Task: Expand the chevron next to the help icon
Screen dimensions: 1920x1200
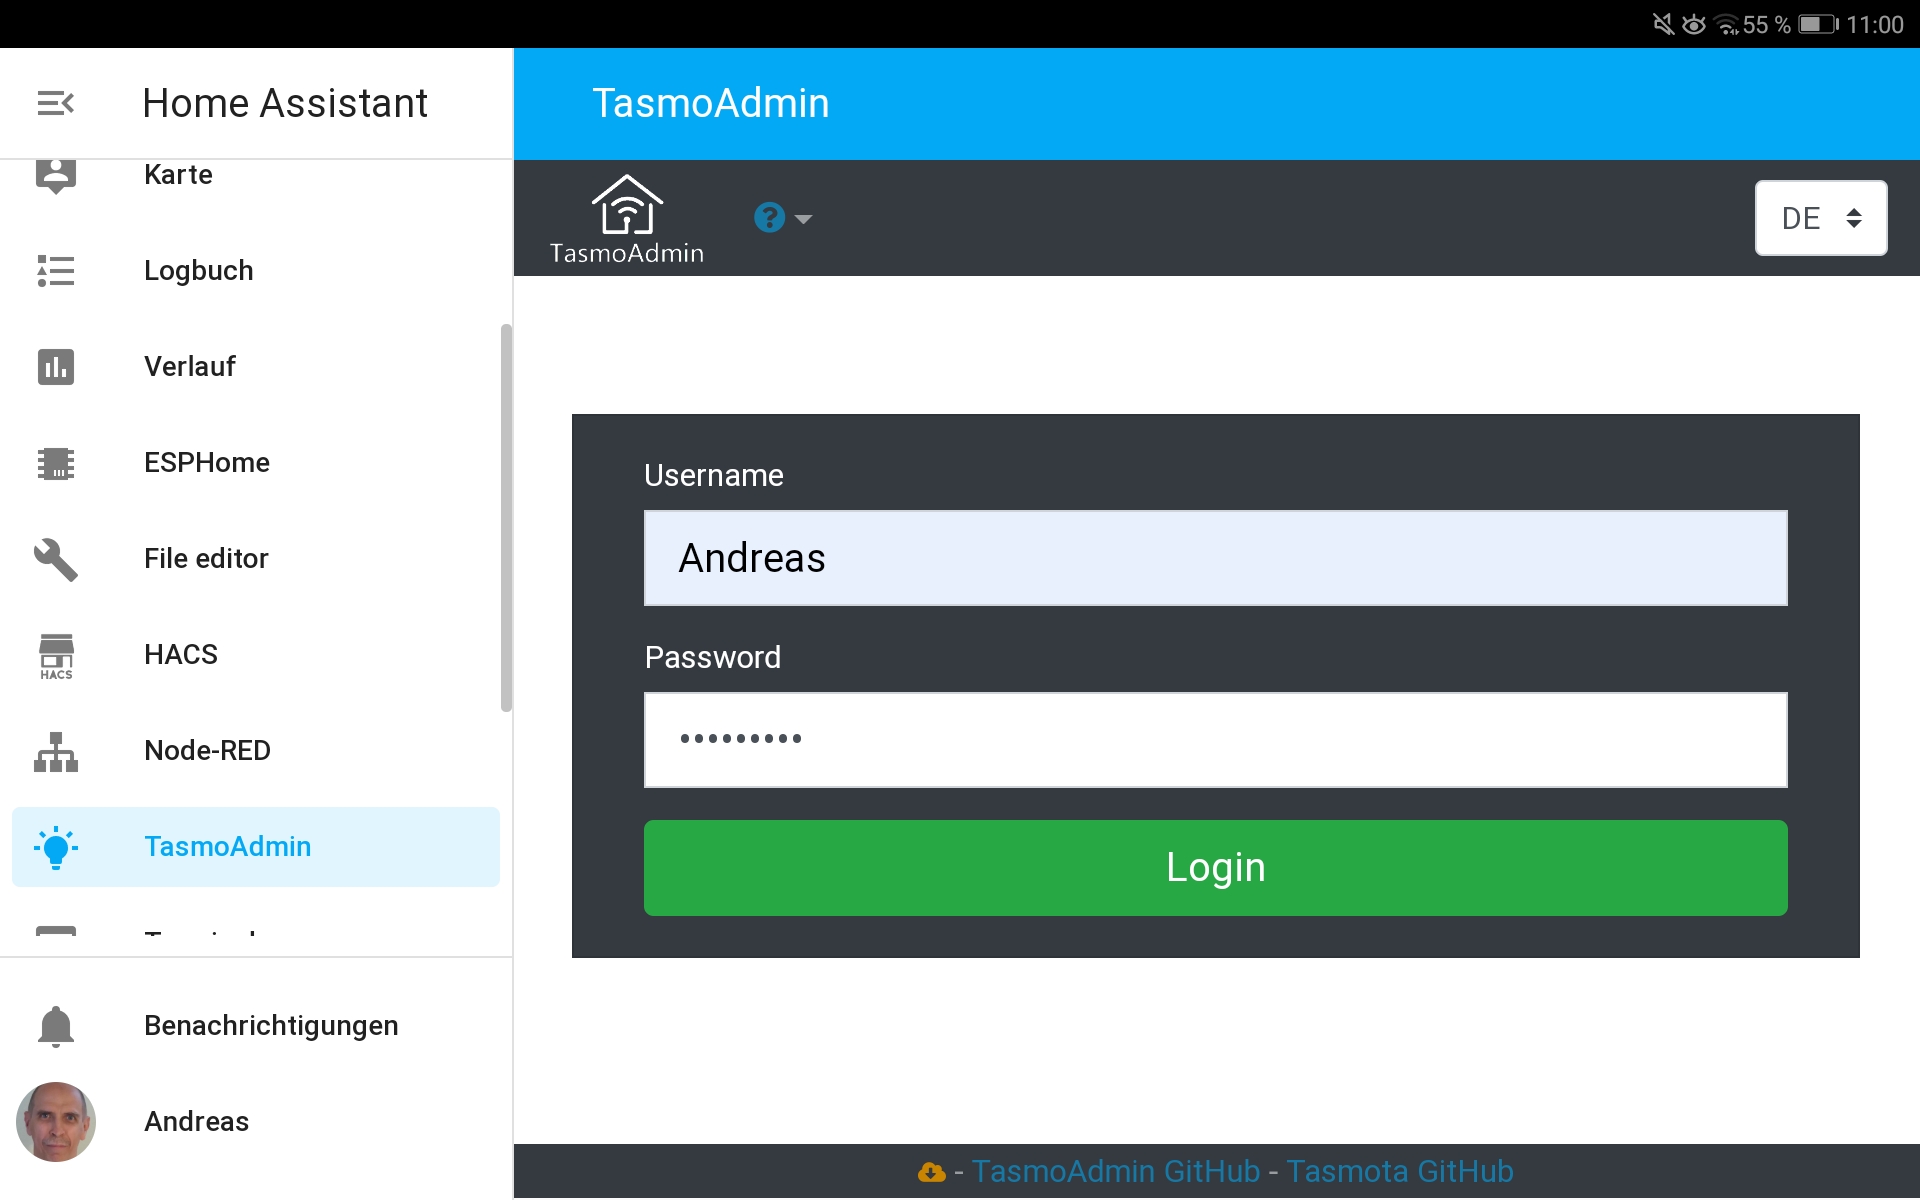Action: click(803, 218)
